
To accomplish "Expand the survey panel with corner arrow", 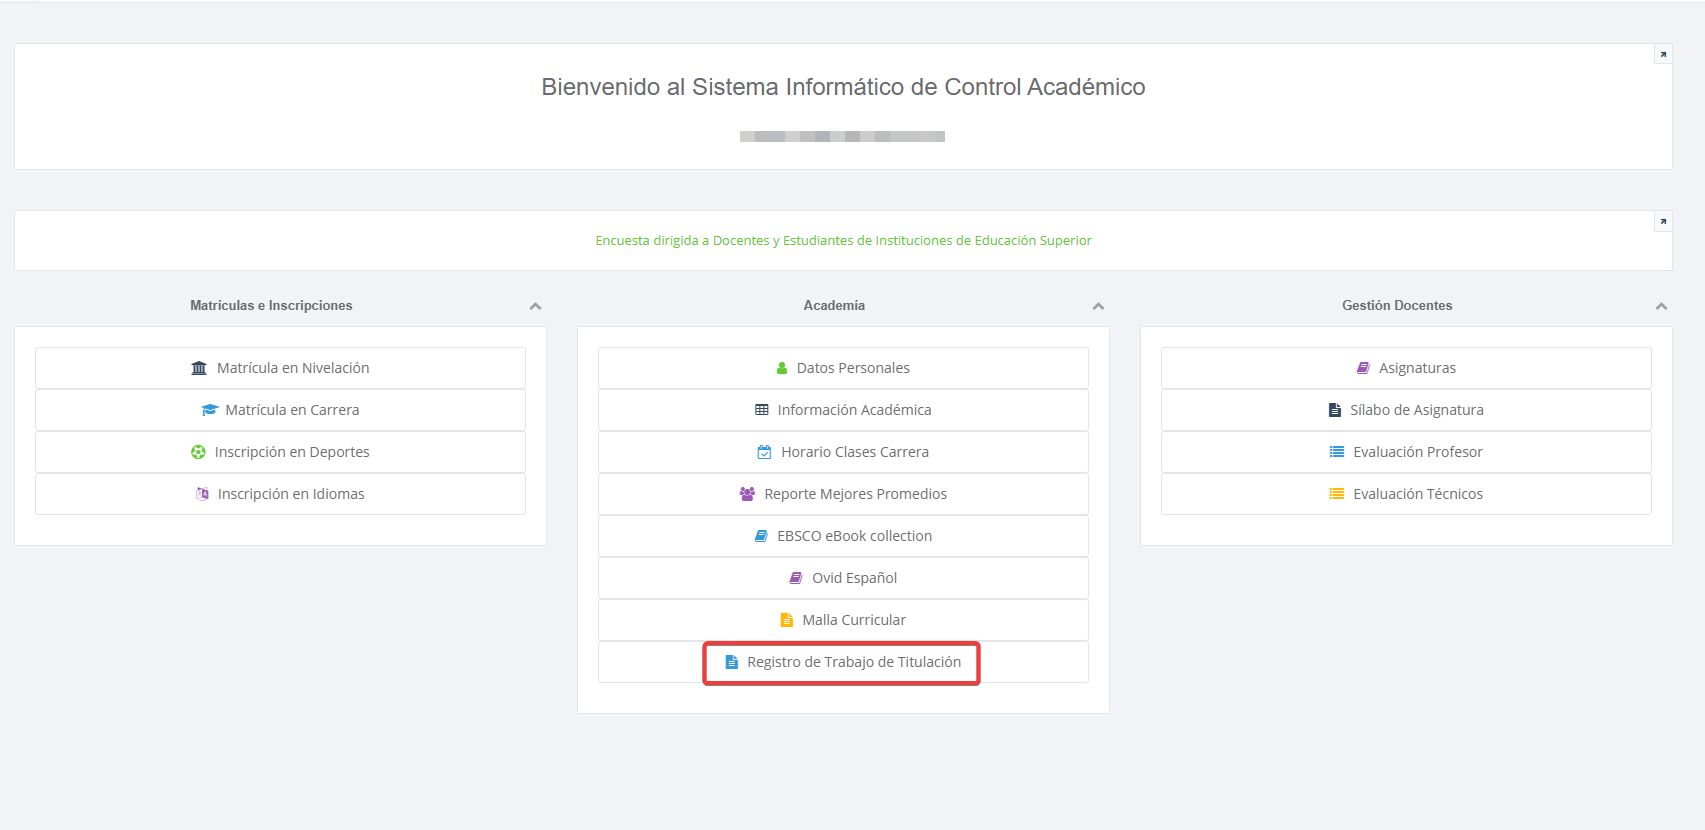I will (1663, 221).
